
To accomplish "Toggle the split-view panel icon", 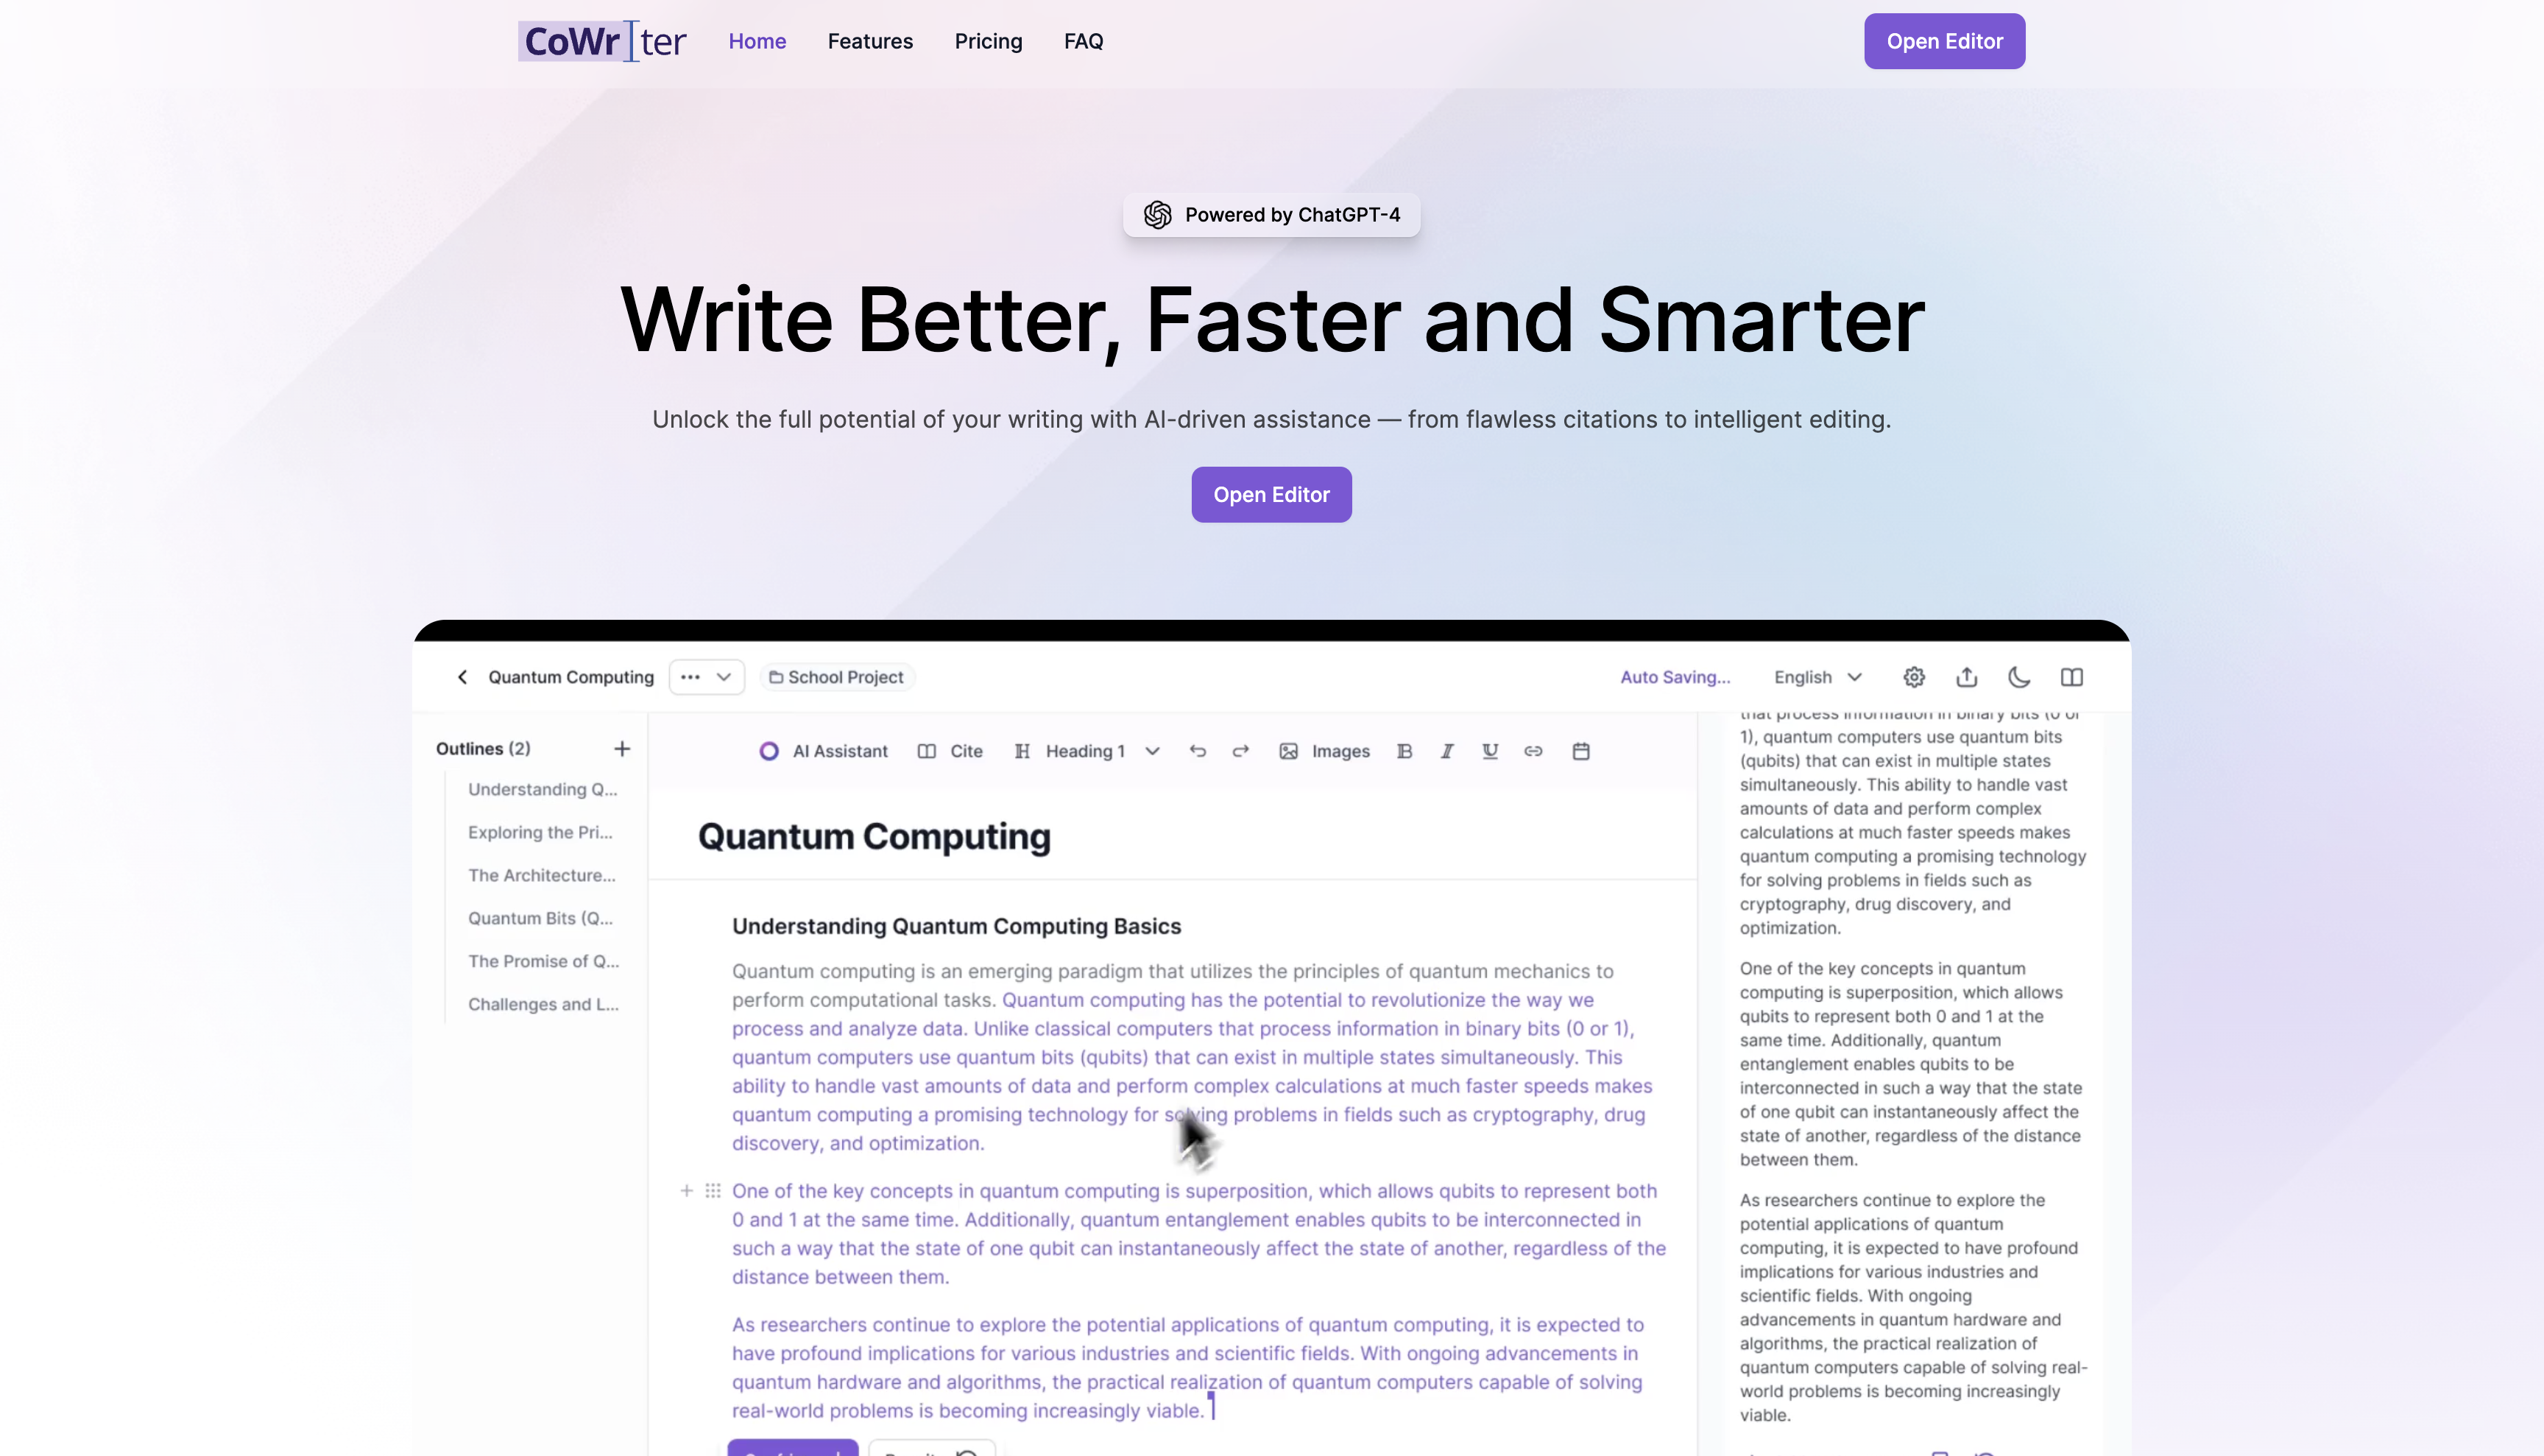I will point(2072,678).
